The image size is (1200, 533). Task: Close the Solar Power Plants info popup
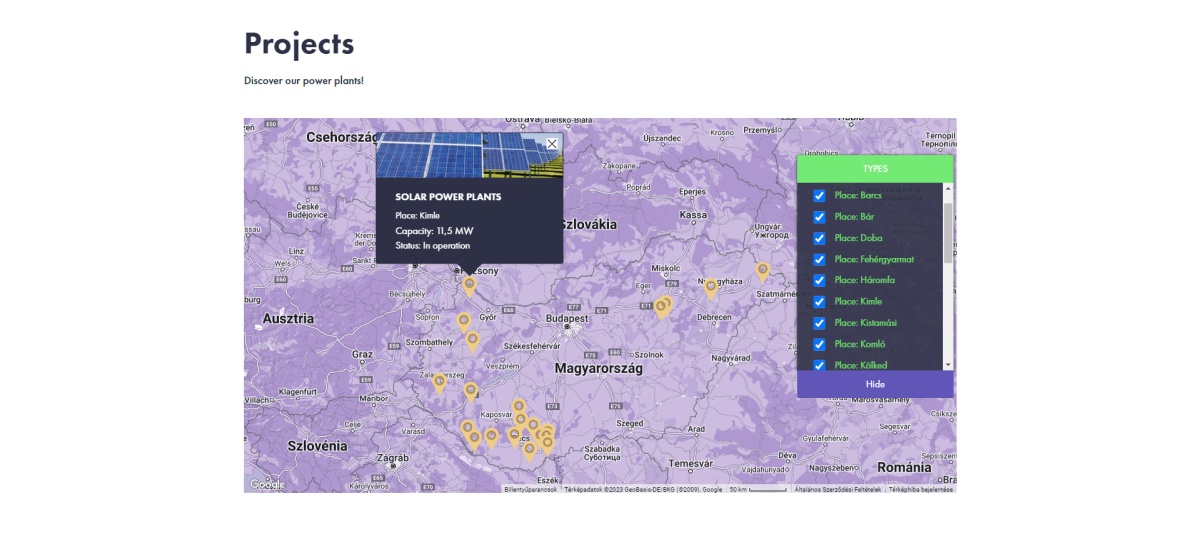[x=552, y=144]
